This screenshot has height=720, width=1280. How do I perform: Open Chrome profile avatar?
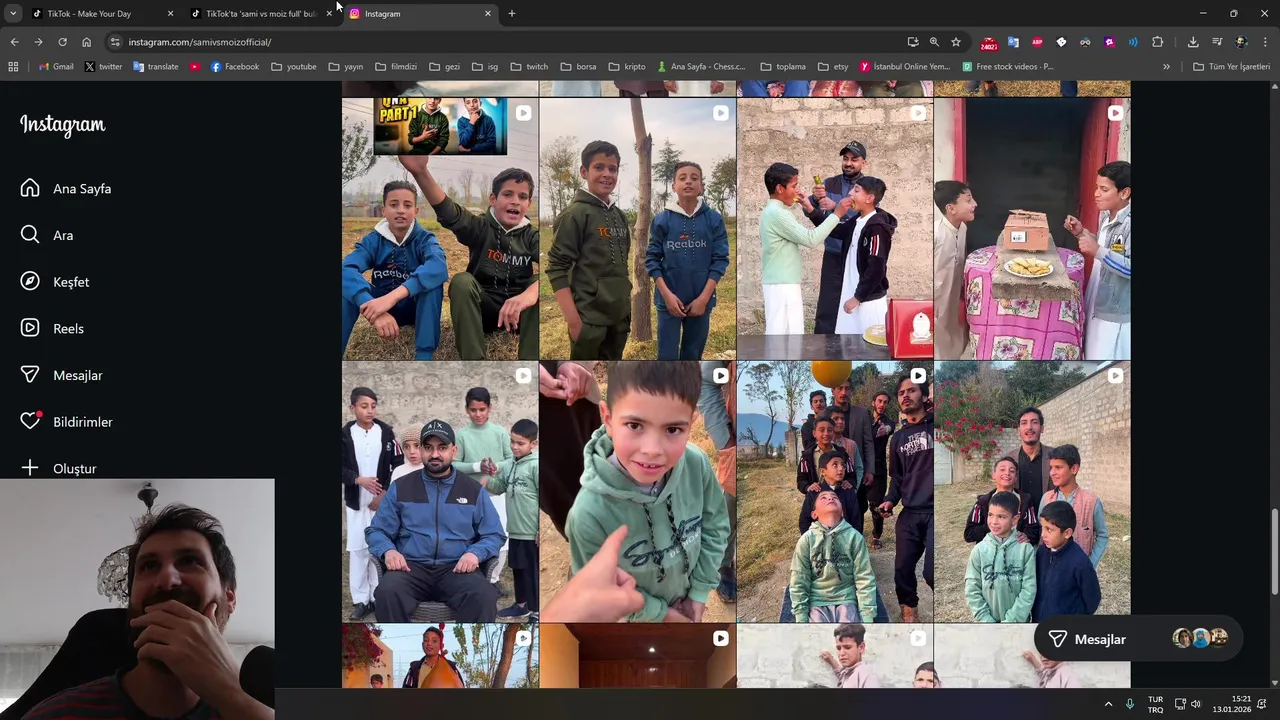[x=1242, y=42]
